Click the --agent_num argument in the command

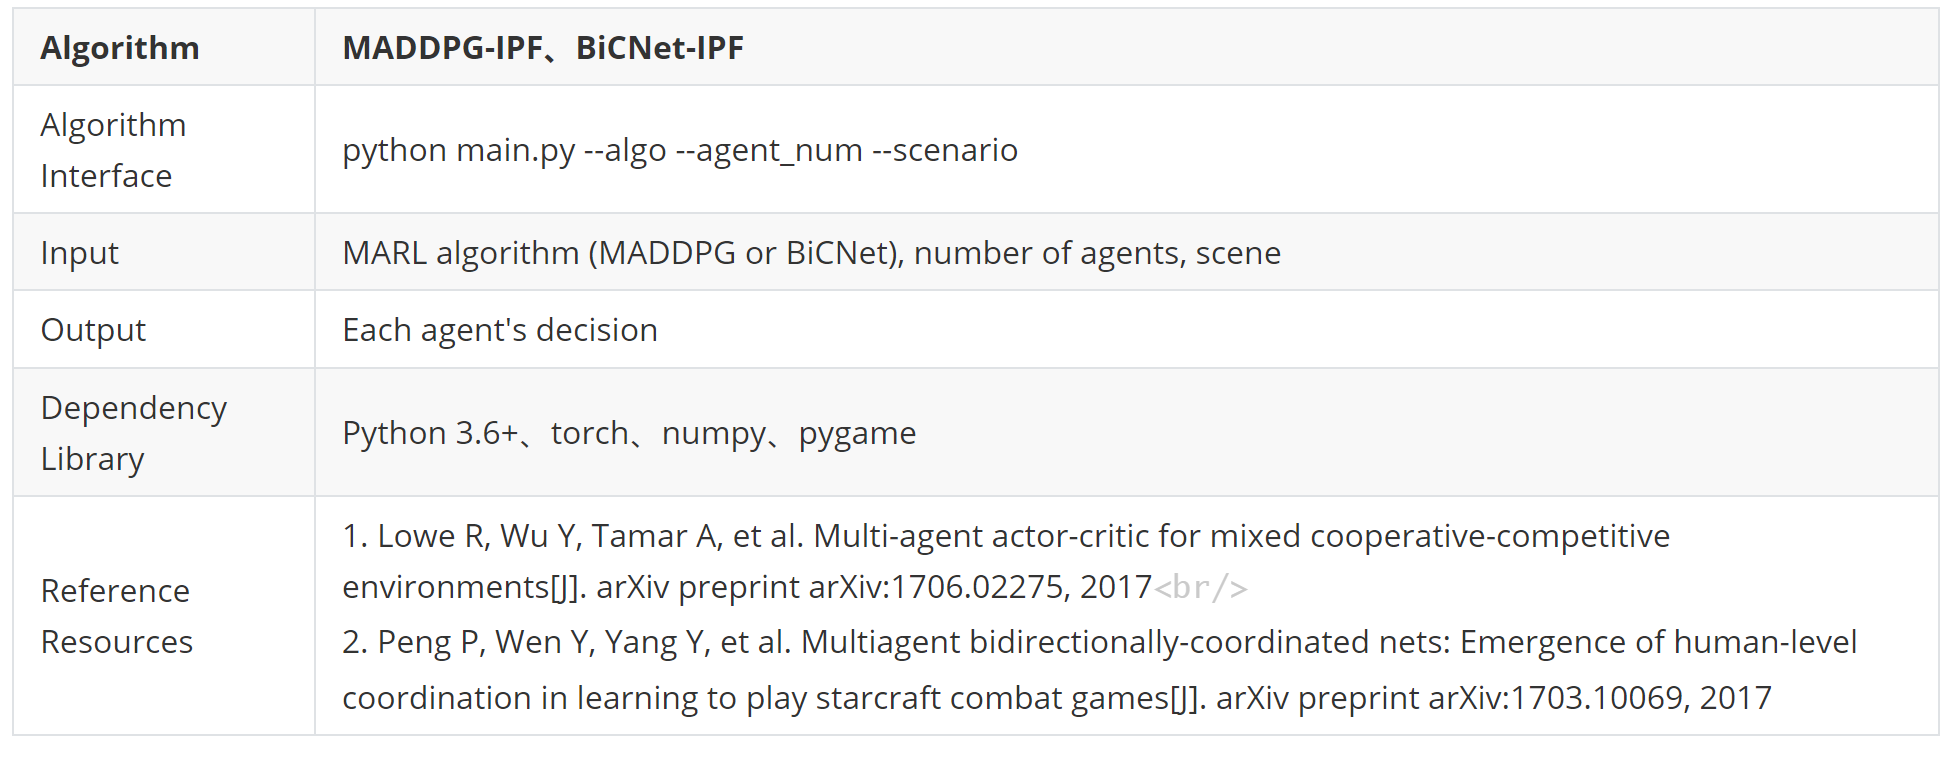[x=769, y=151]
